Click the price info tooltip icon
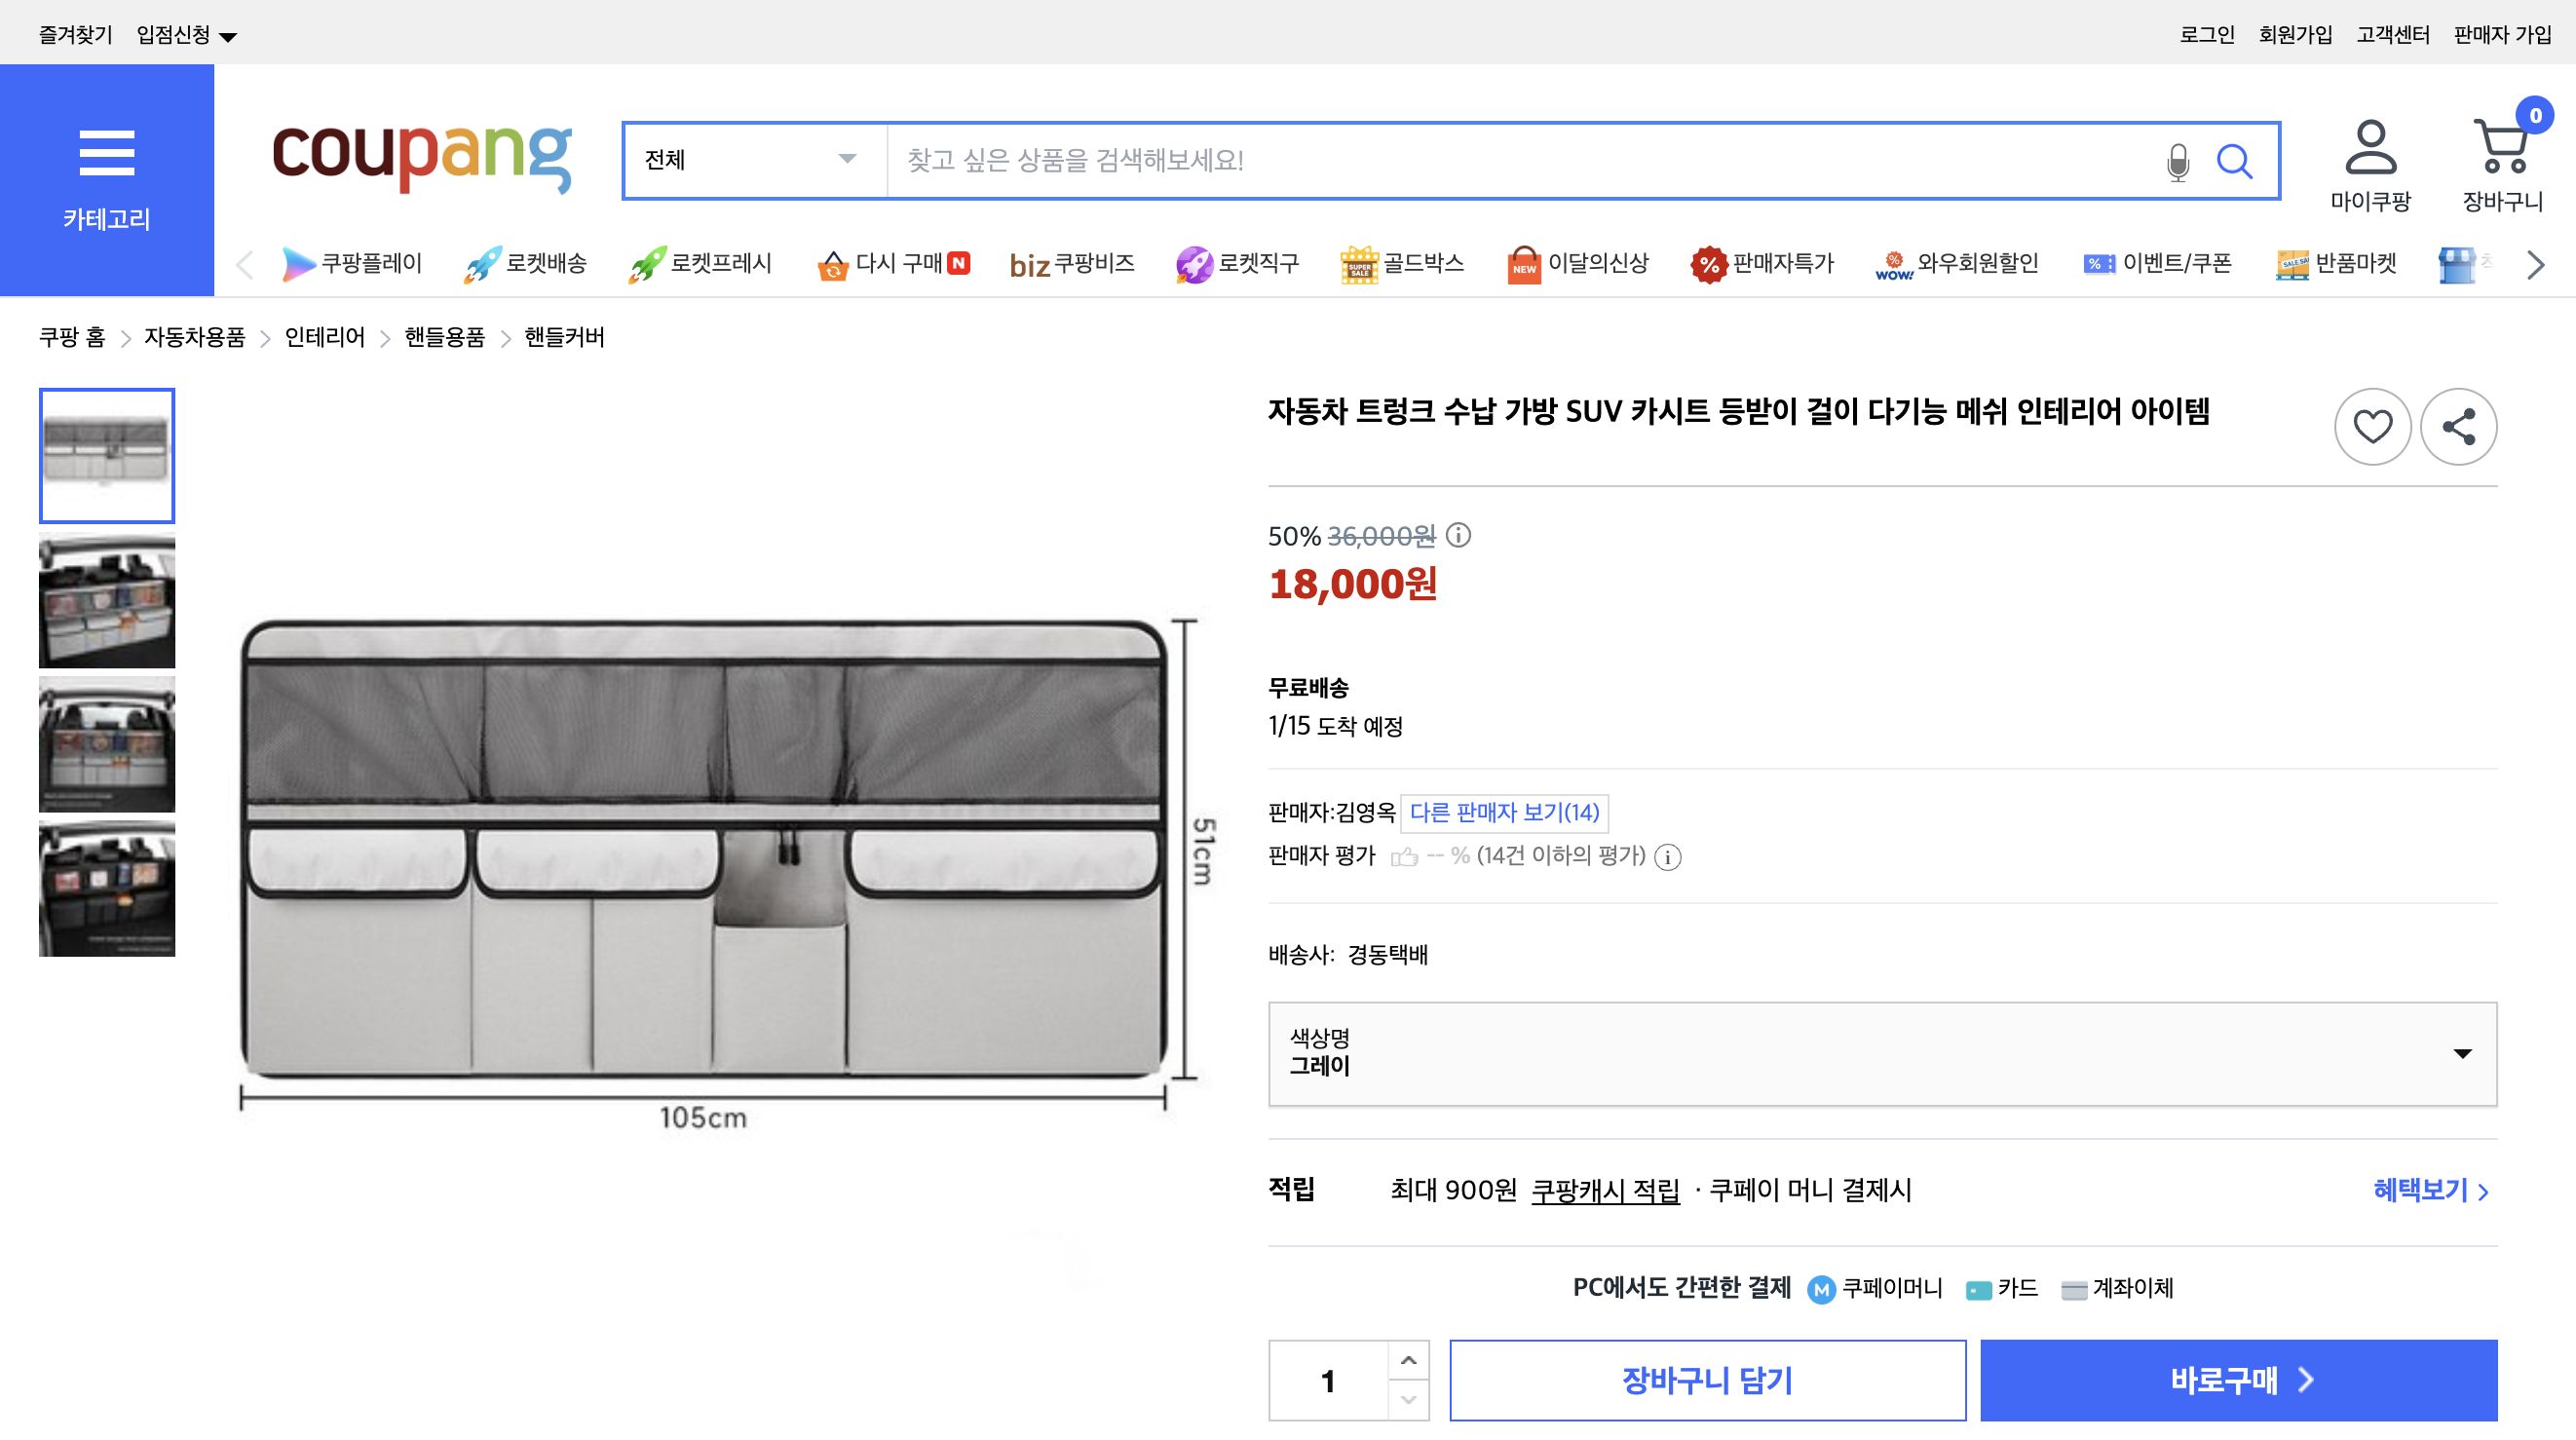 tap(1459, 536)
